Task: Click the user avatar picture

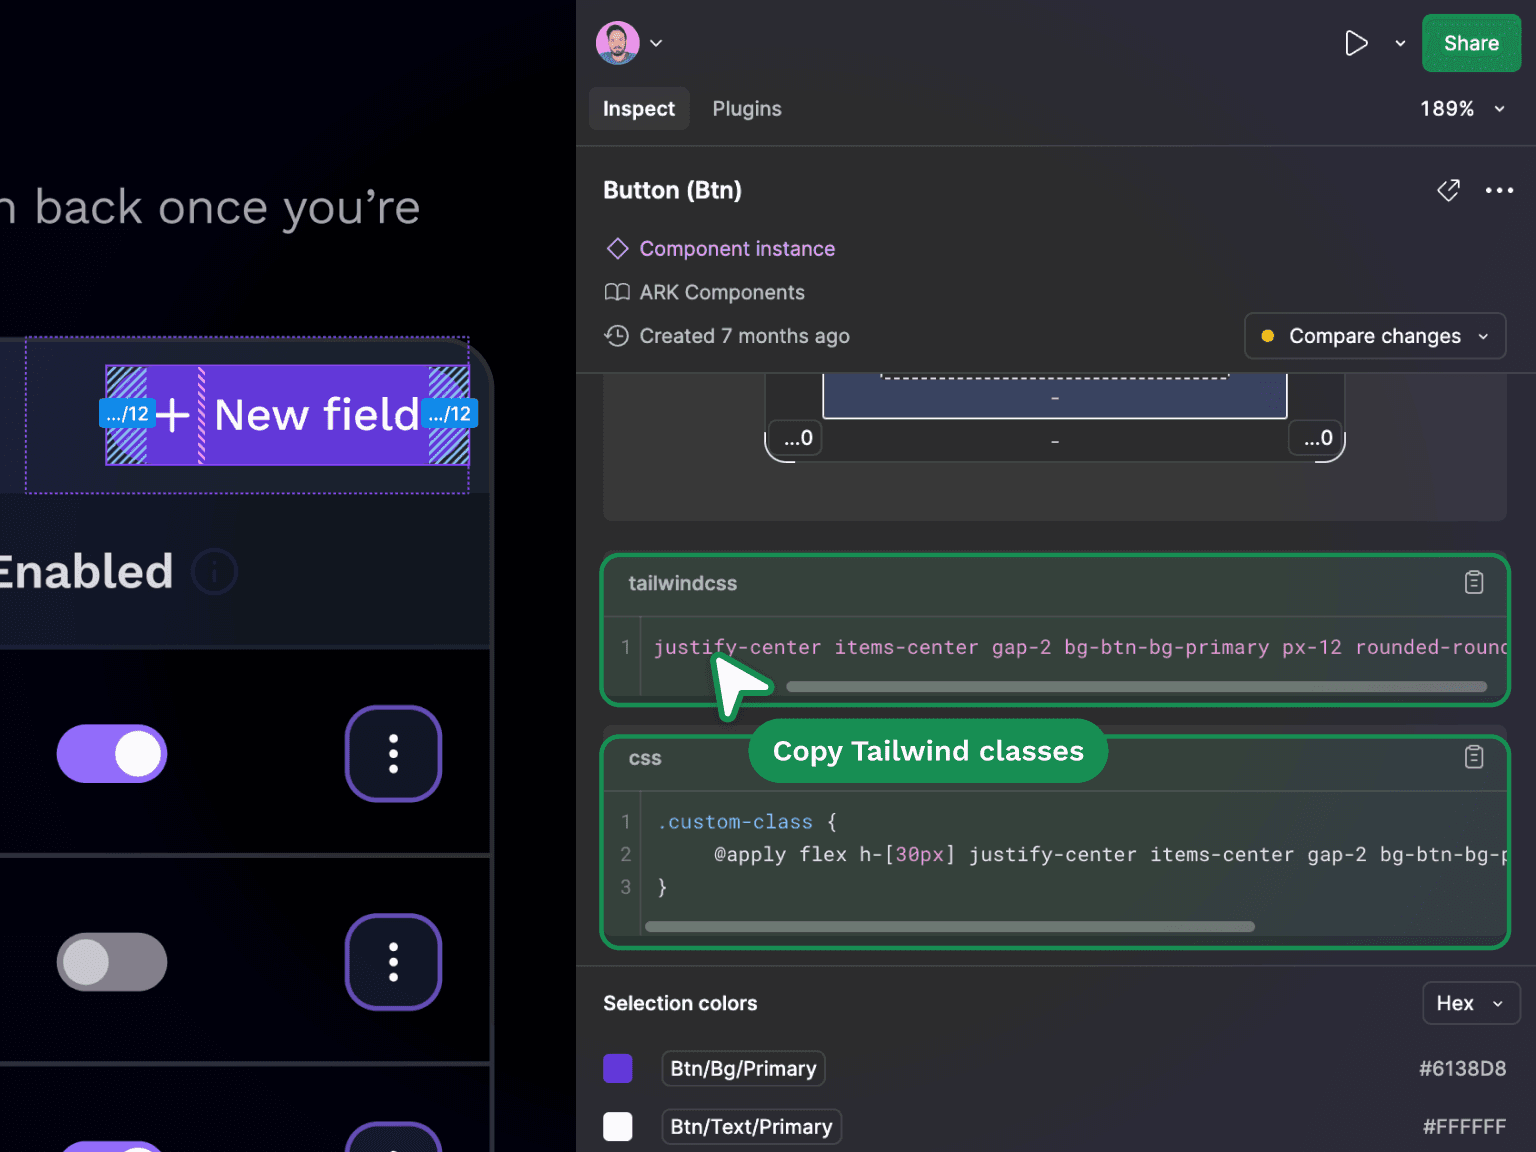Action: 618,43
